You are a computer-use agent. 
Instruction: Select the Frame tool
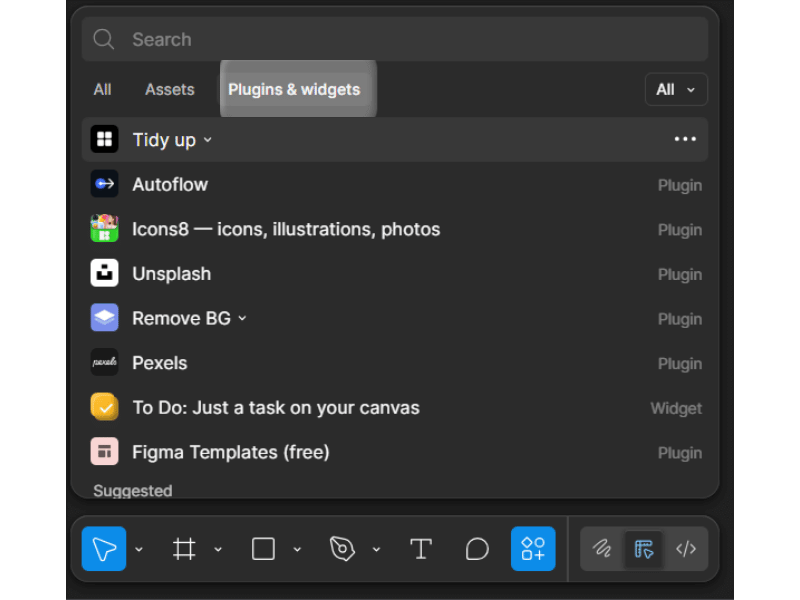tap(184, 549)
